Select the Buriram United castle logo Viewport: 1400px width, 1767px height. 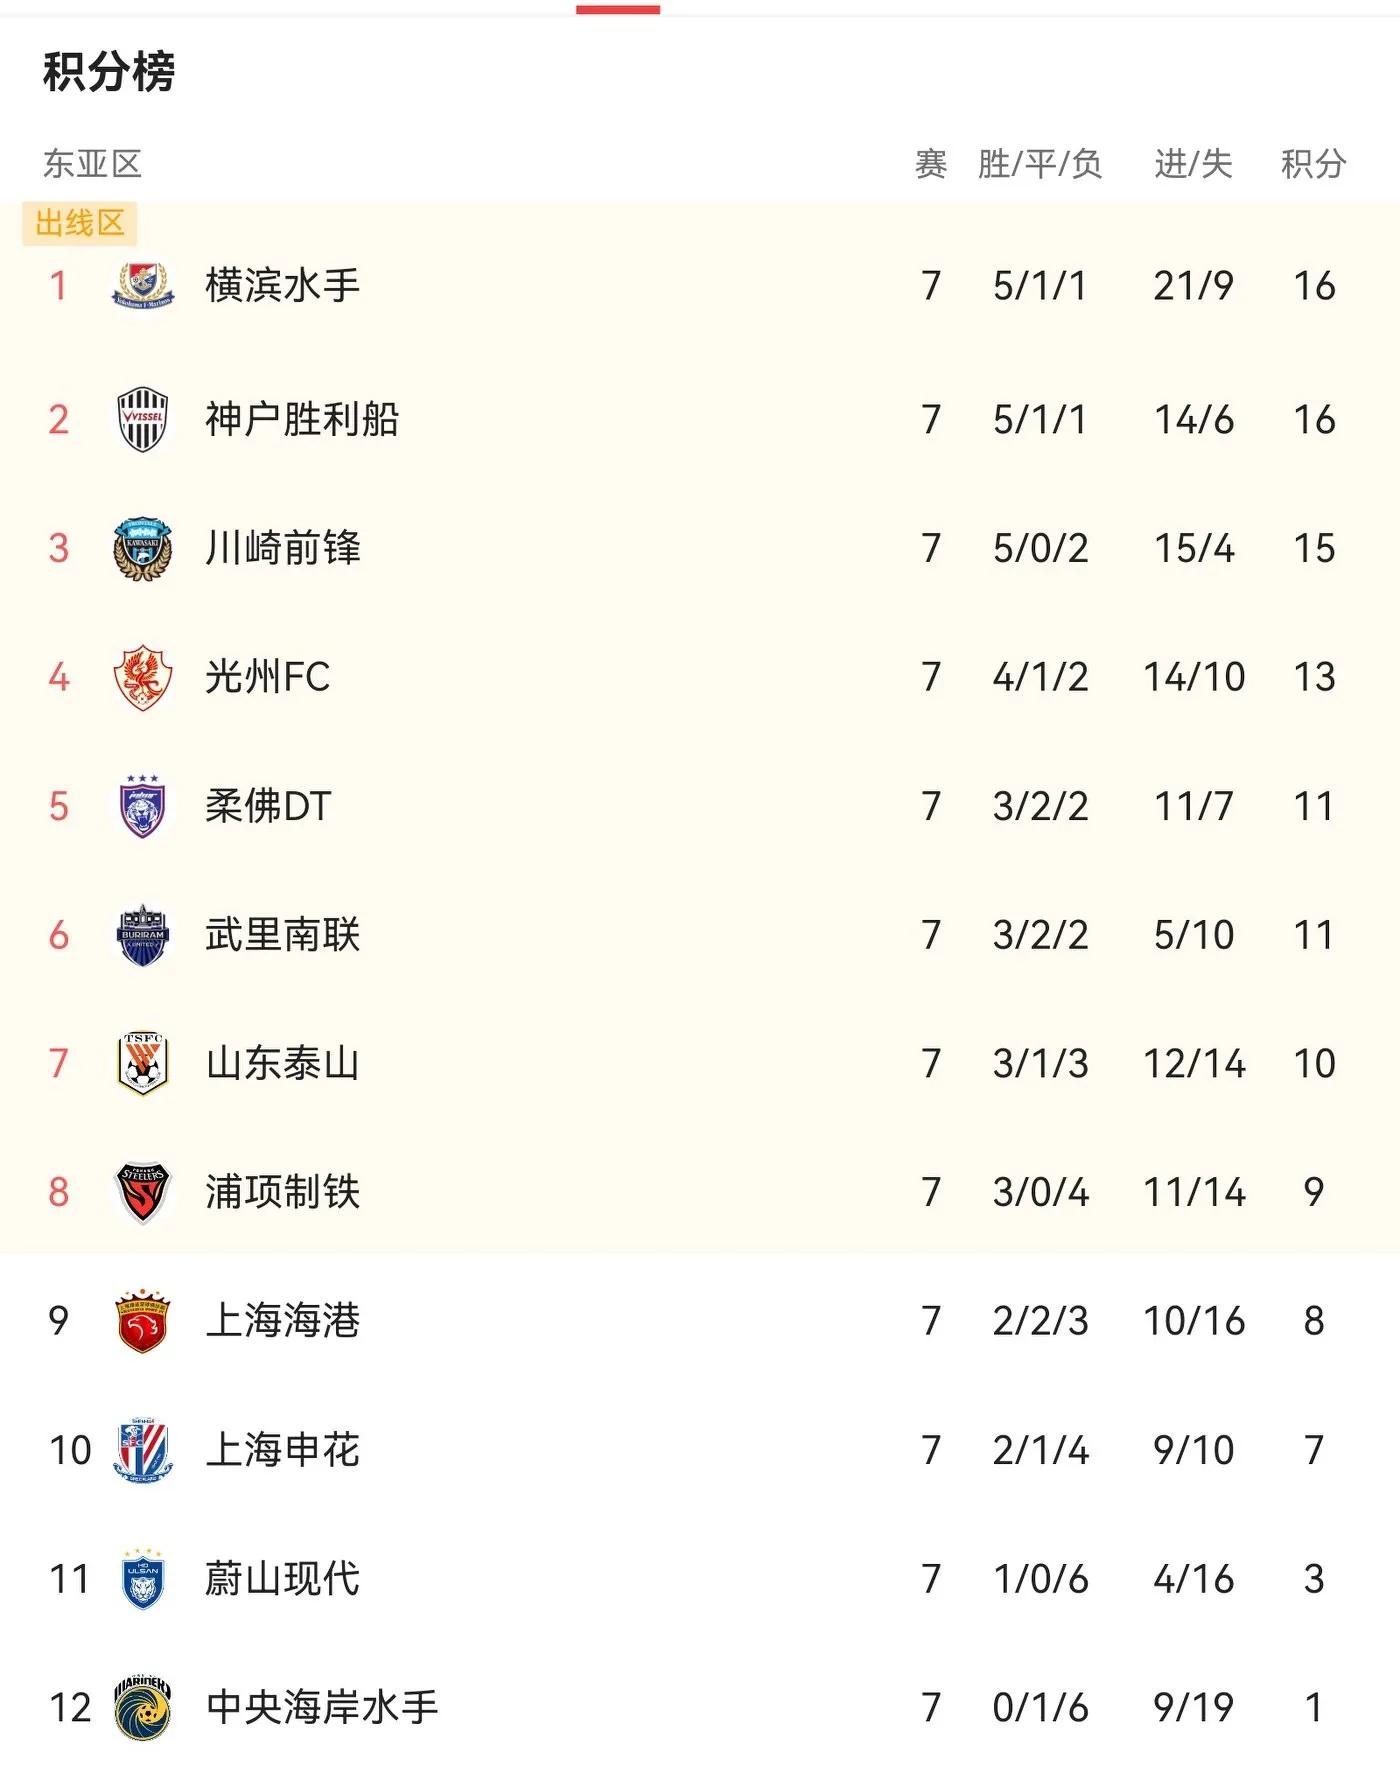pos(142,935)
